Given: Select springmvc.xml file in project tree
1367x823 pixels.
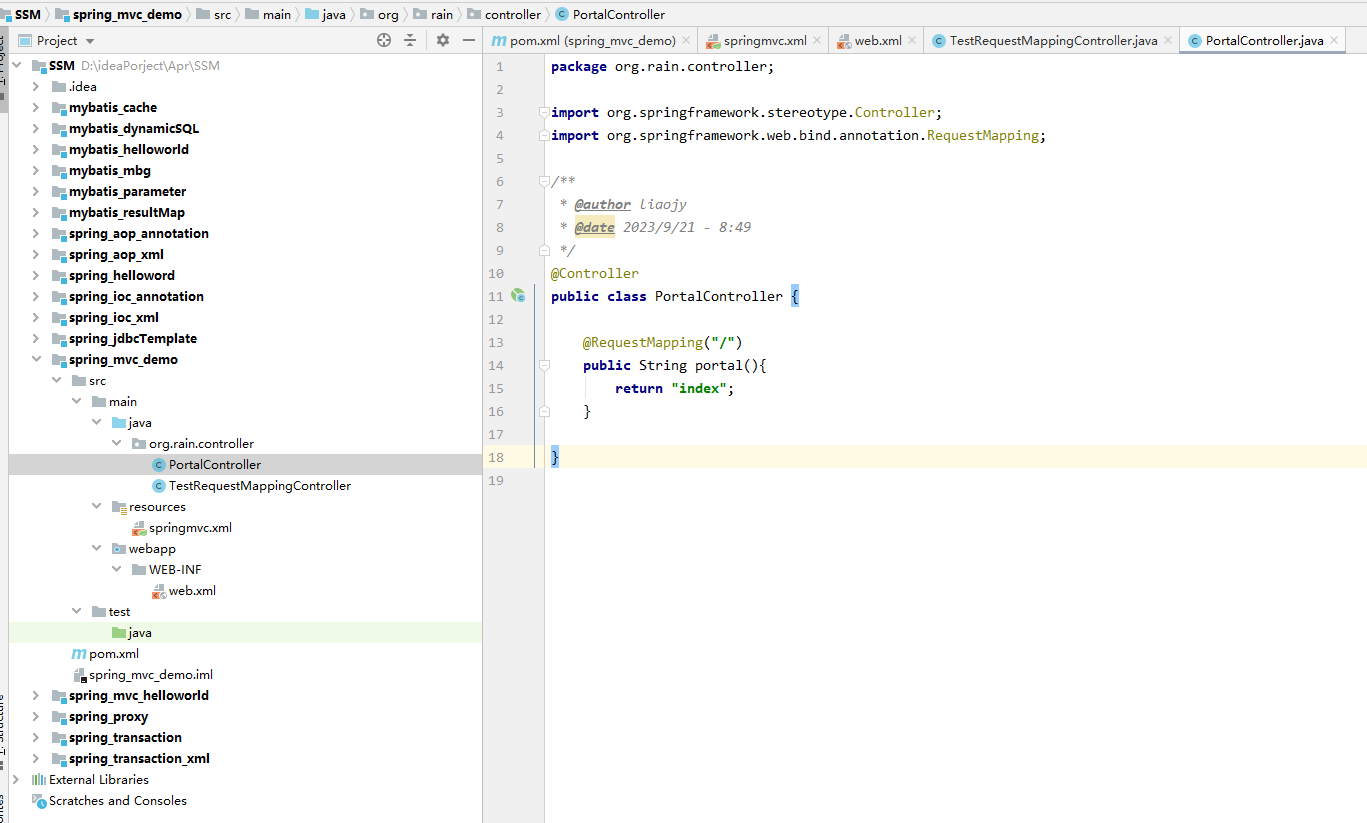Looking at the screenshot, I should click(x=190, y=527).
